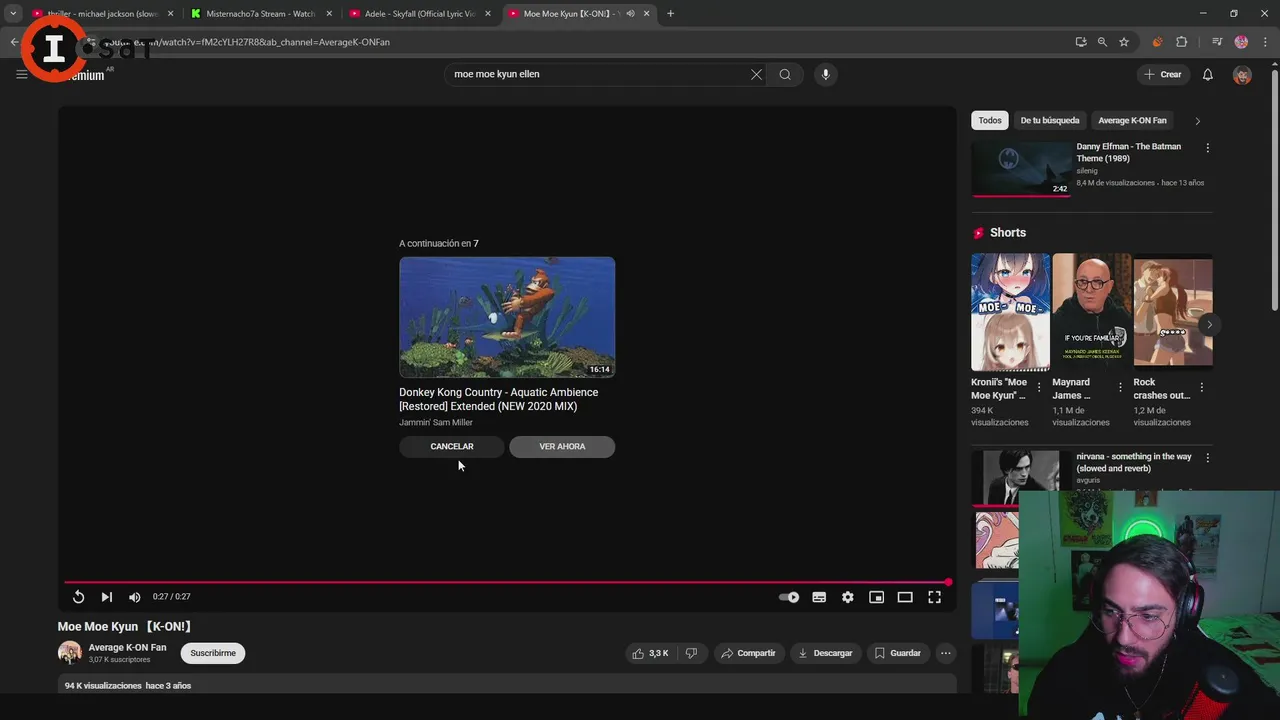Open Kronii's Moe Moe Kyun short
The width and height of the screenshot is (1280, 720).
pyautogui.click(x=1010, y=312)
